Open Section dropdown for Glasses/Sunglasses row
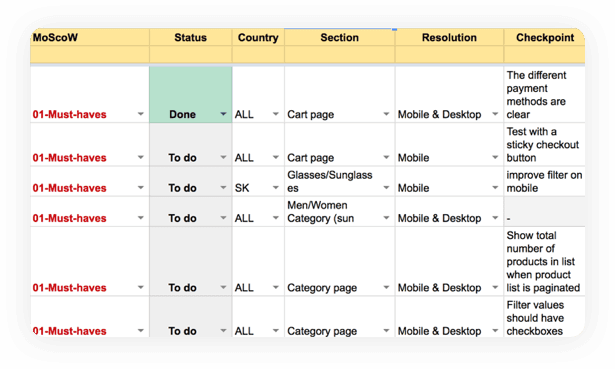This screenshot has height=369, width=615. point(386,188)
